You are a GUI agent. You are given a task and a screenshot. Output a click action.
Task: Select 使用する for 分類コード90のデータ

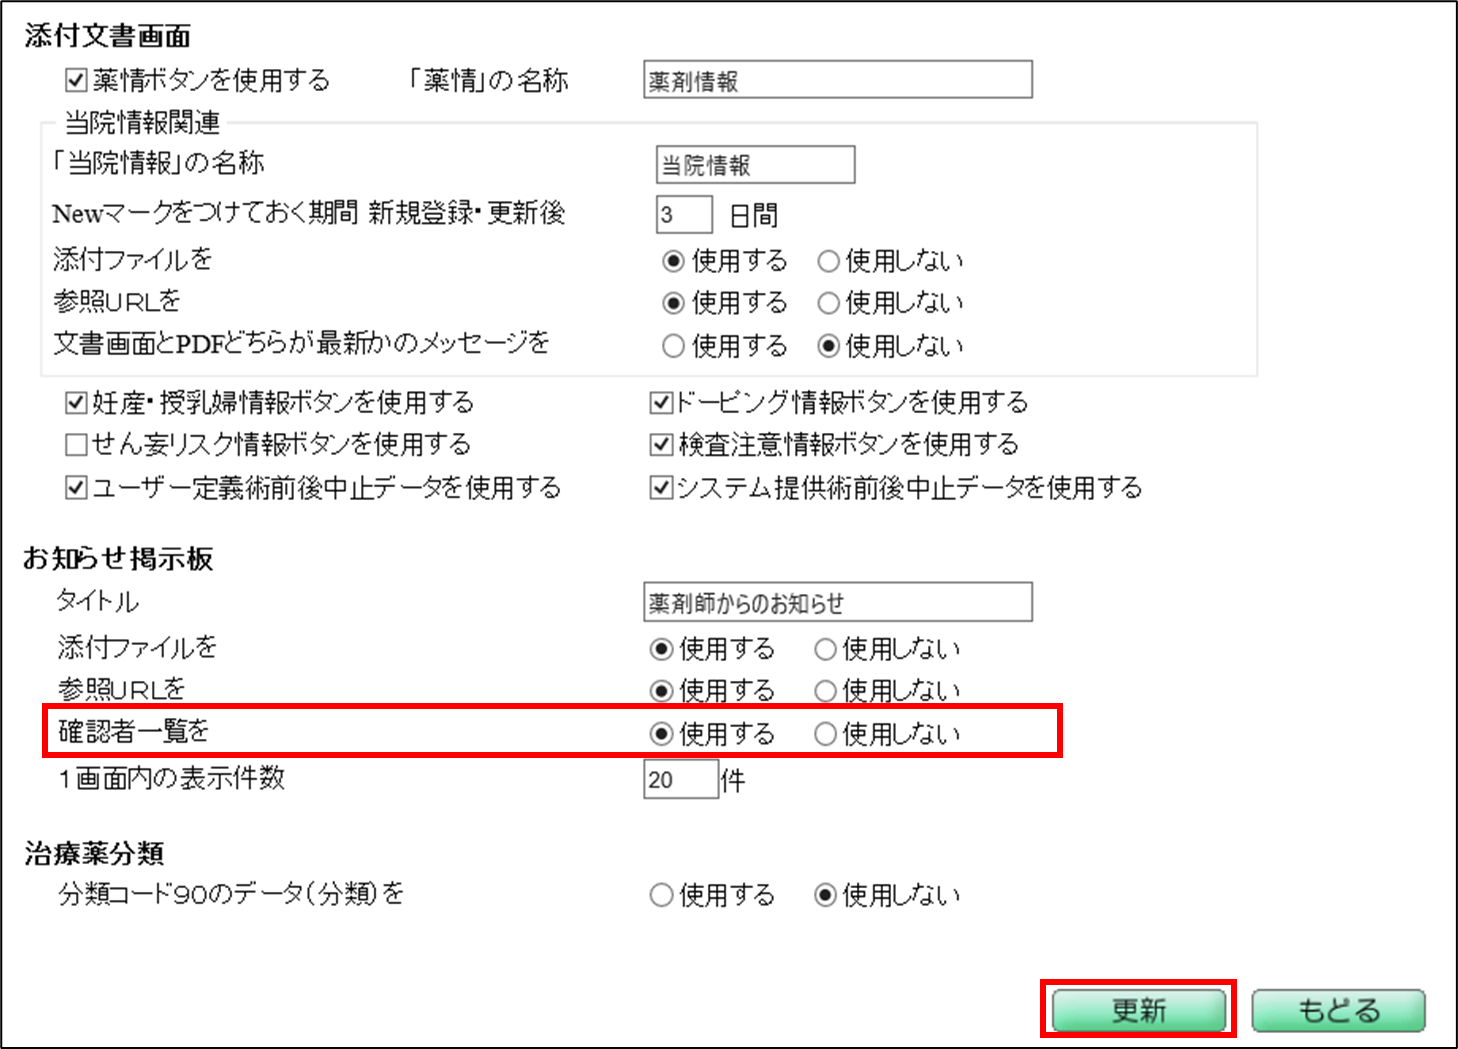click(661, 895)
